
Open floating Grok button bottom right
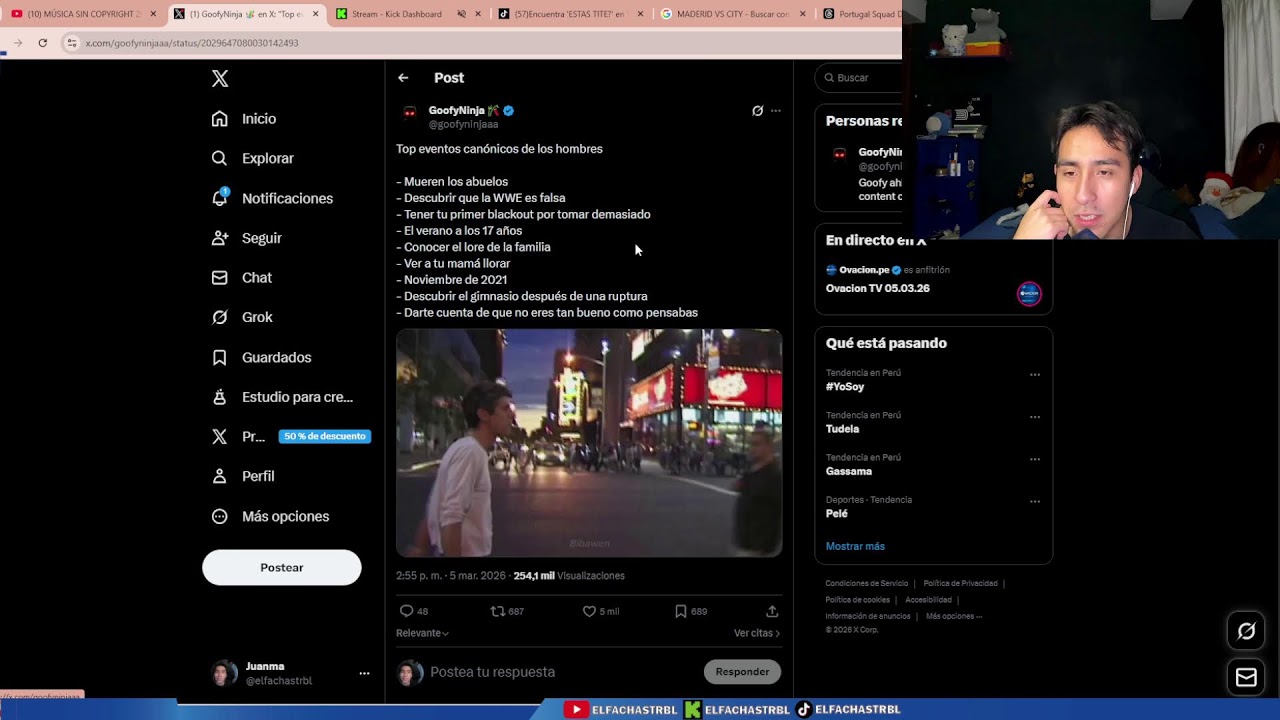1246,631
